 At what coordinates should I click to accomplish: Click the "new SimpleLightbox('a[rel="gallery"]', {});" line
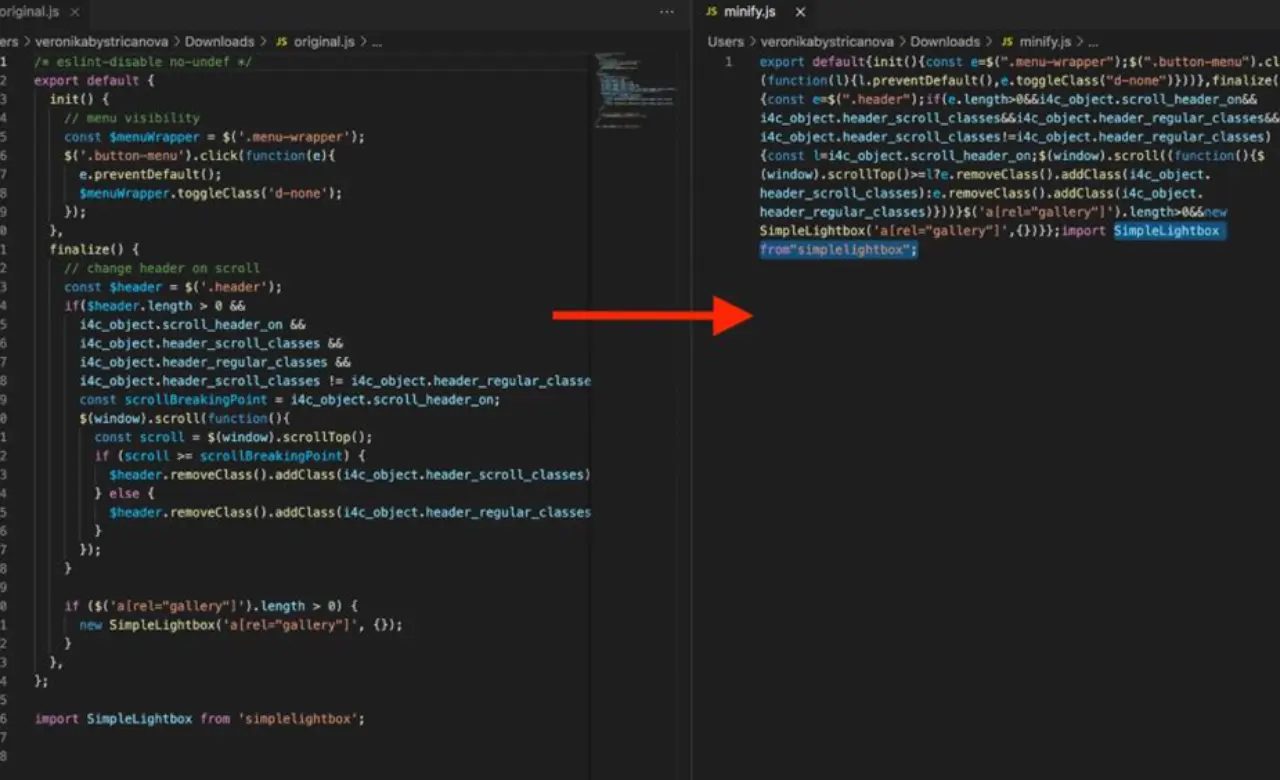[241, 625]
